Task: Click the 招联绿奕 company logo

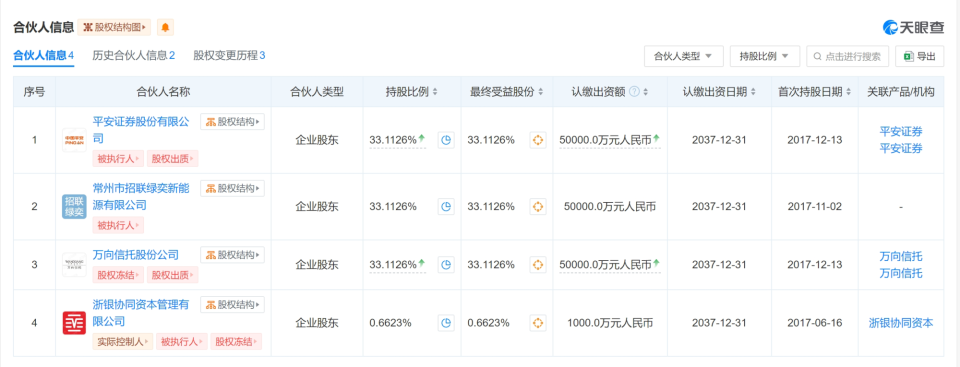Action: pyautogui.click(x=74, y=206)
